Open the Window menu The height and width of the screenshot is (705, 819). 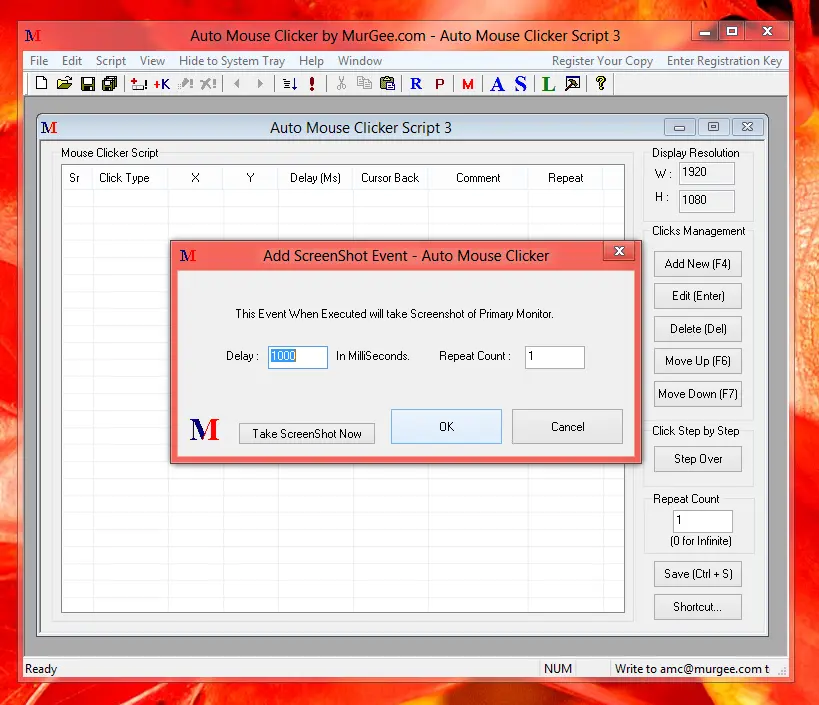[x=360, y=61]
